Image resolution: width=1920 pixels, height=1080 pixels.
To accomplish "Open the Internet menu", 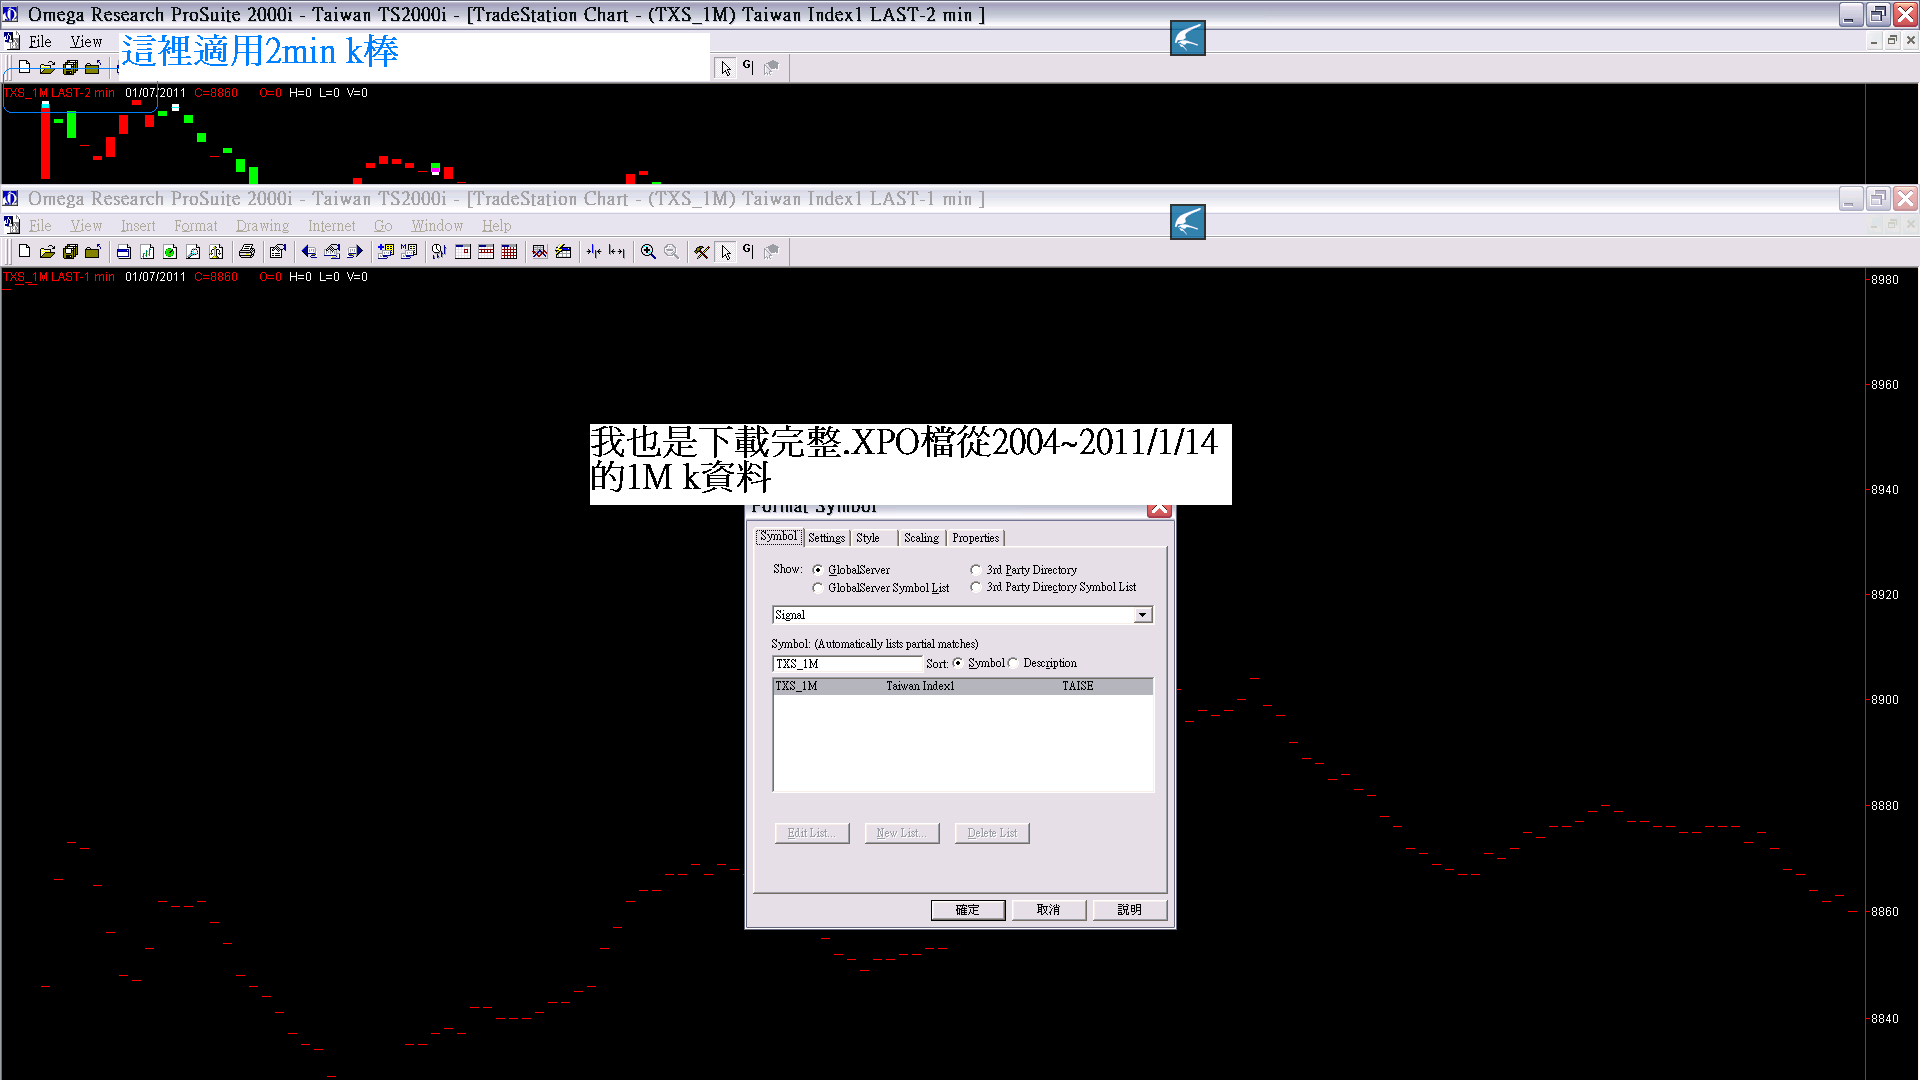I will pos(331,226).
